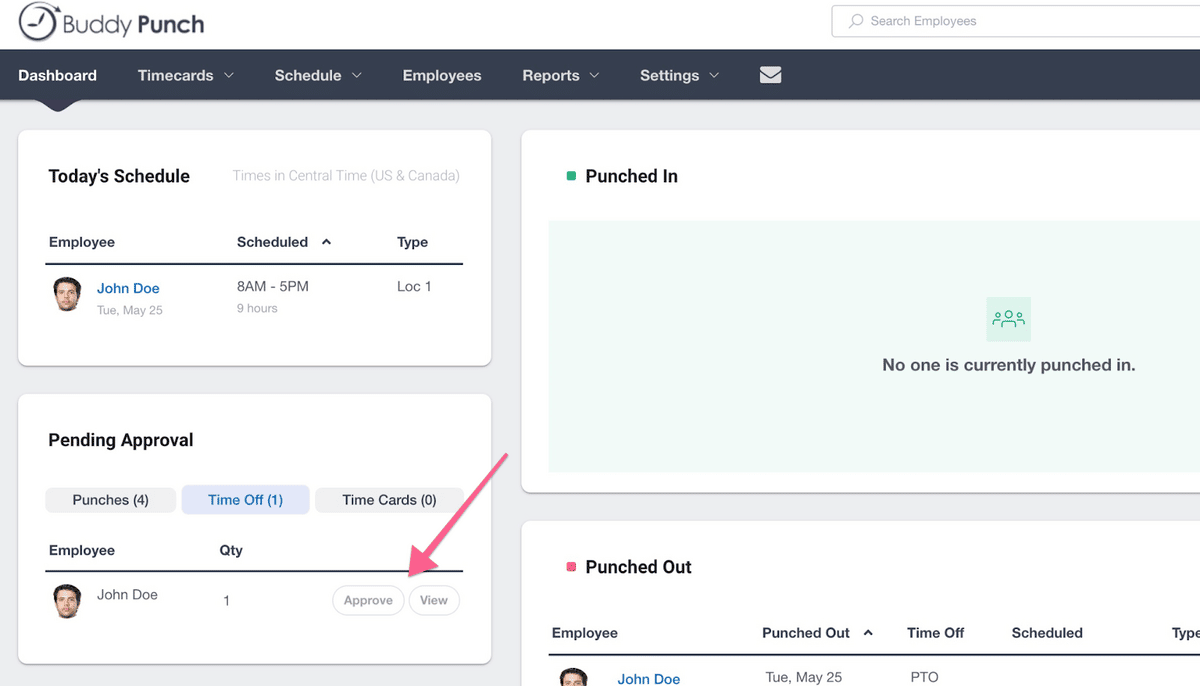Switch to the Time Cards (0) tab

point(389,500)
